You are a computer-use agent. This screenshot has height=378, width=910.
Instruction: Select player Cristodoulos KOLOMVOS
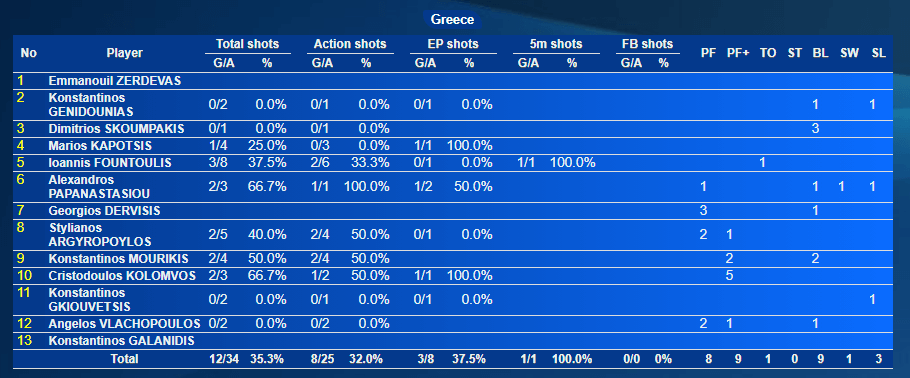(122, 275)
